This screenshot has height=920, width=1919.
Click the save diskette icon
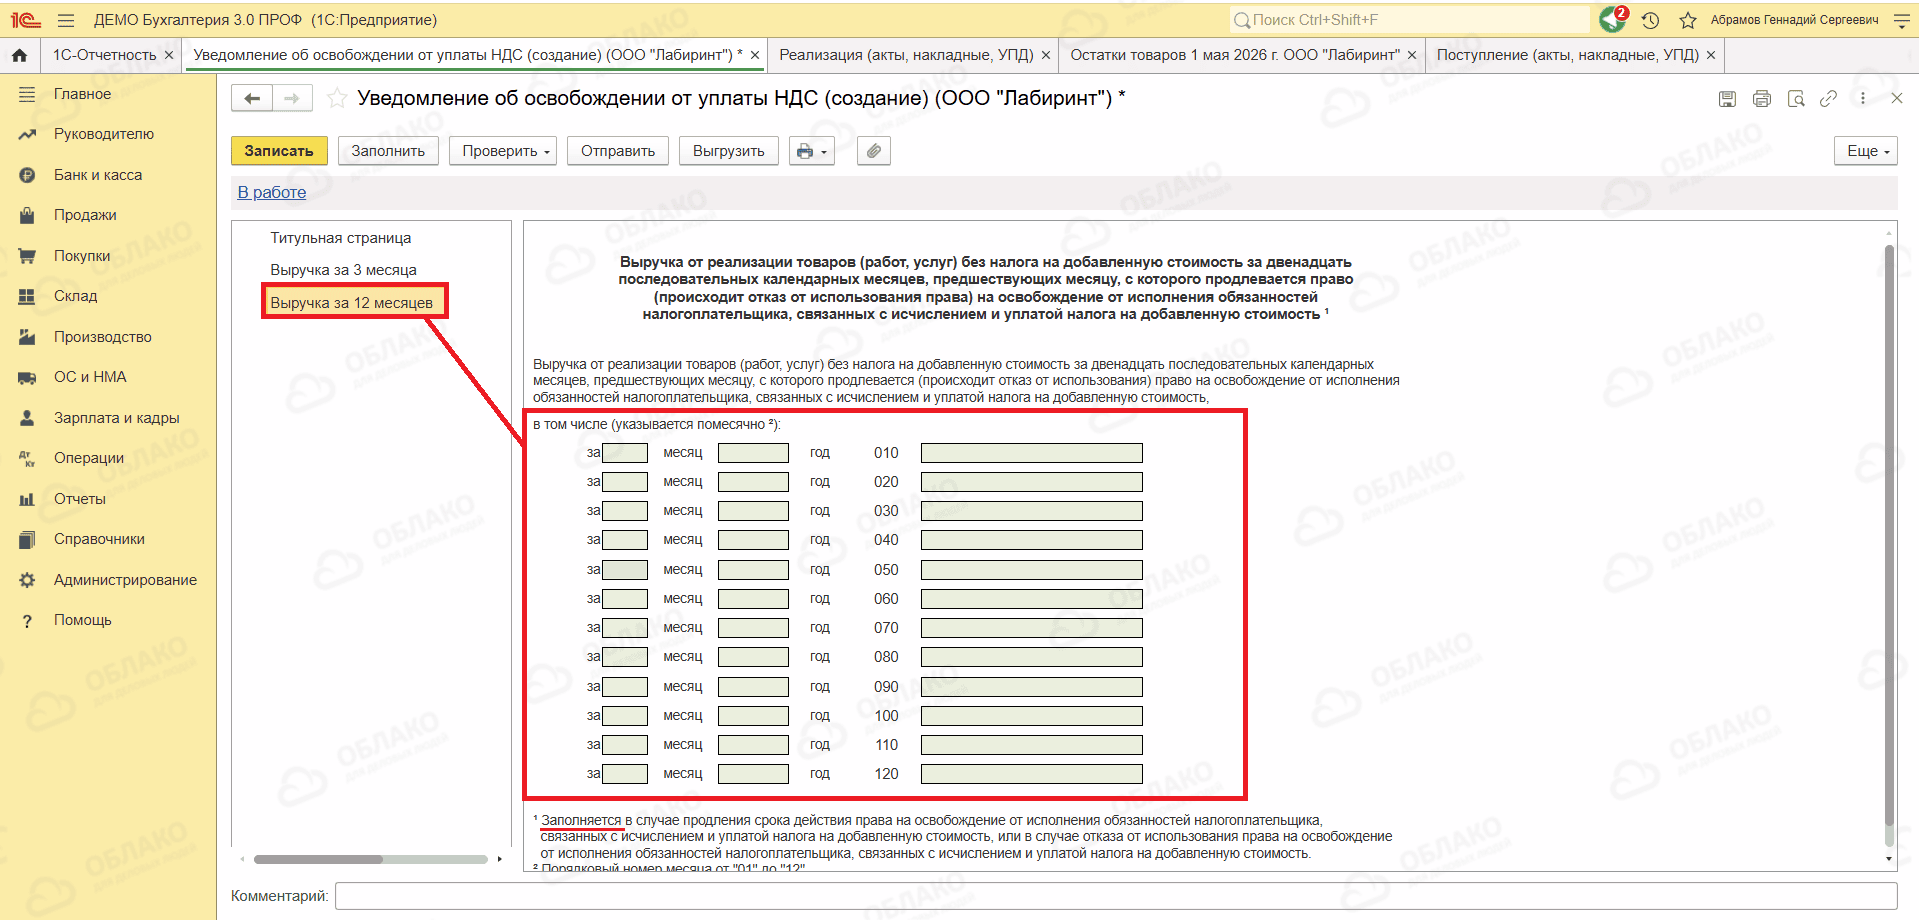[x=1727, y=98]
